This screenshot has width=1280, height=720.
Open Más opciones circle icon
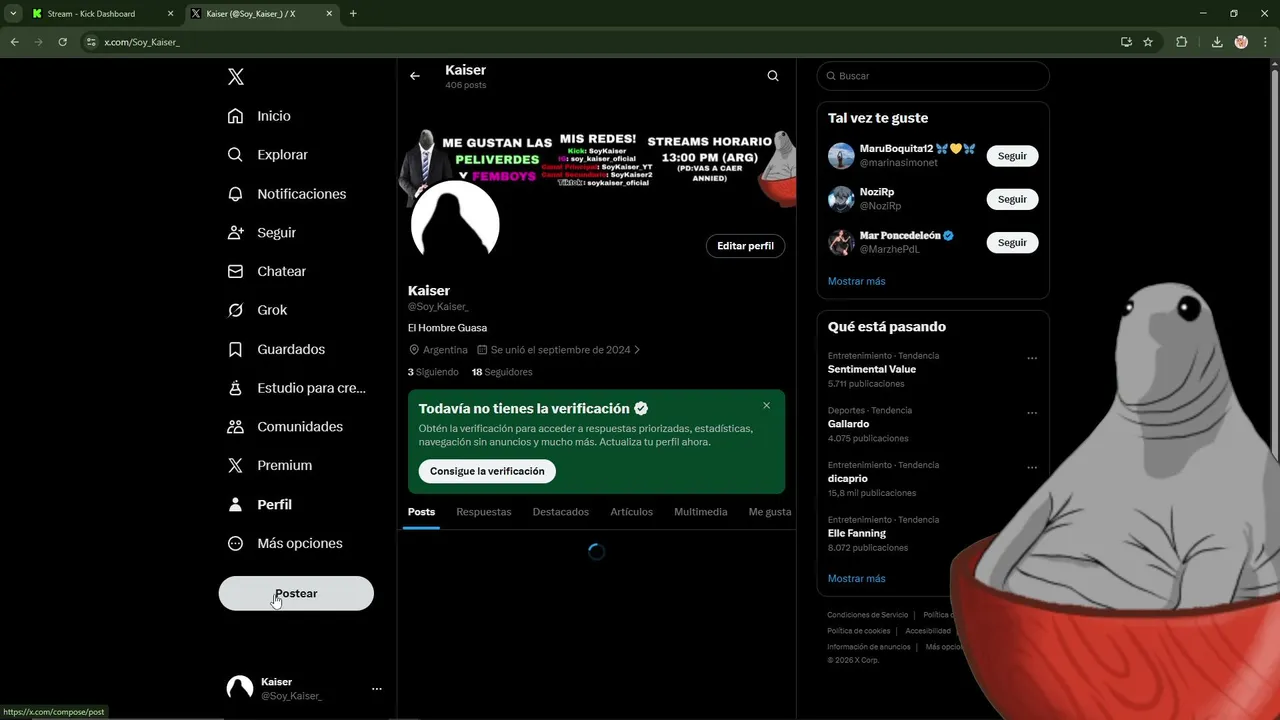tap(235, 543)
